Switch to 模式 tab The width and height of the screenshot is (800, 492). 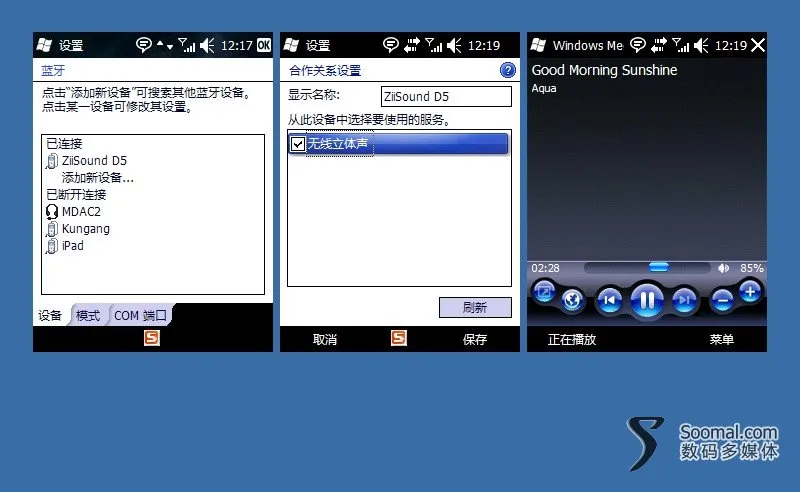(88, 315)
